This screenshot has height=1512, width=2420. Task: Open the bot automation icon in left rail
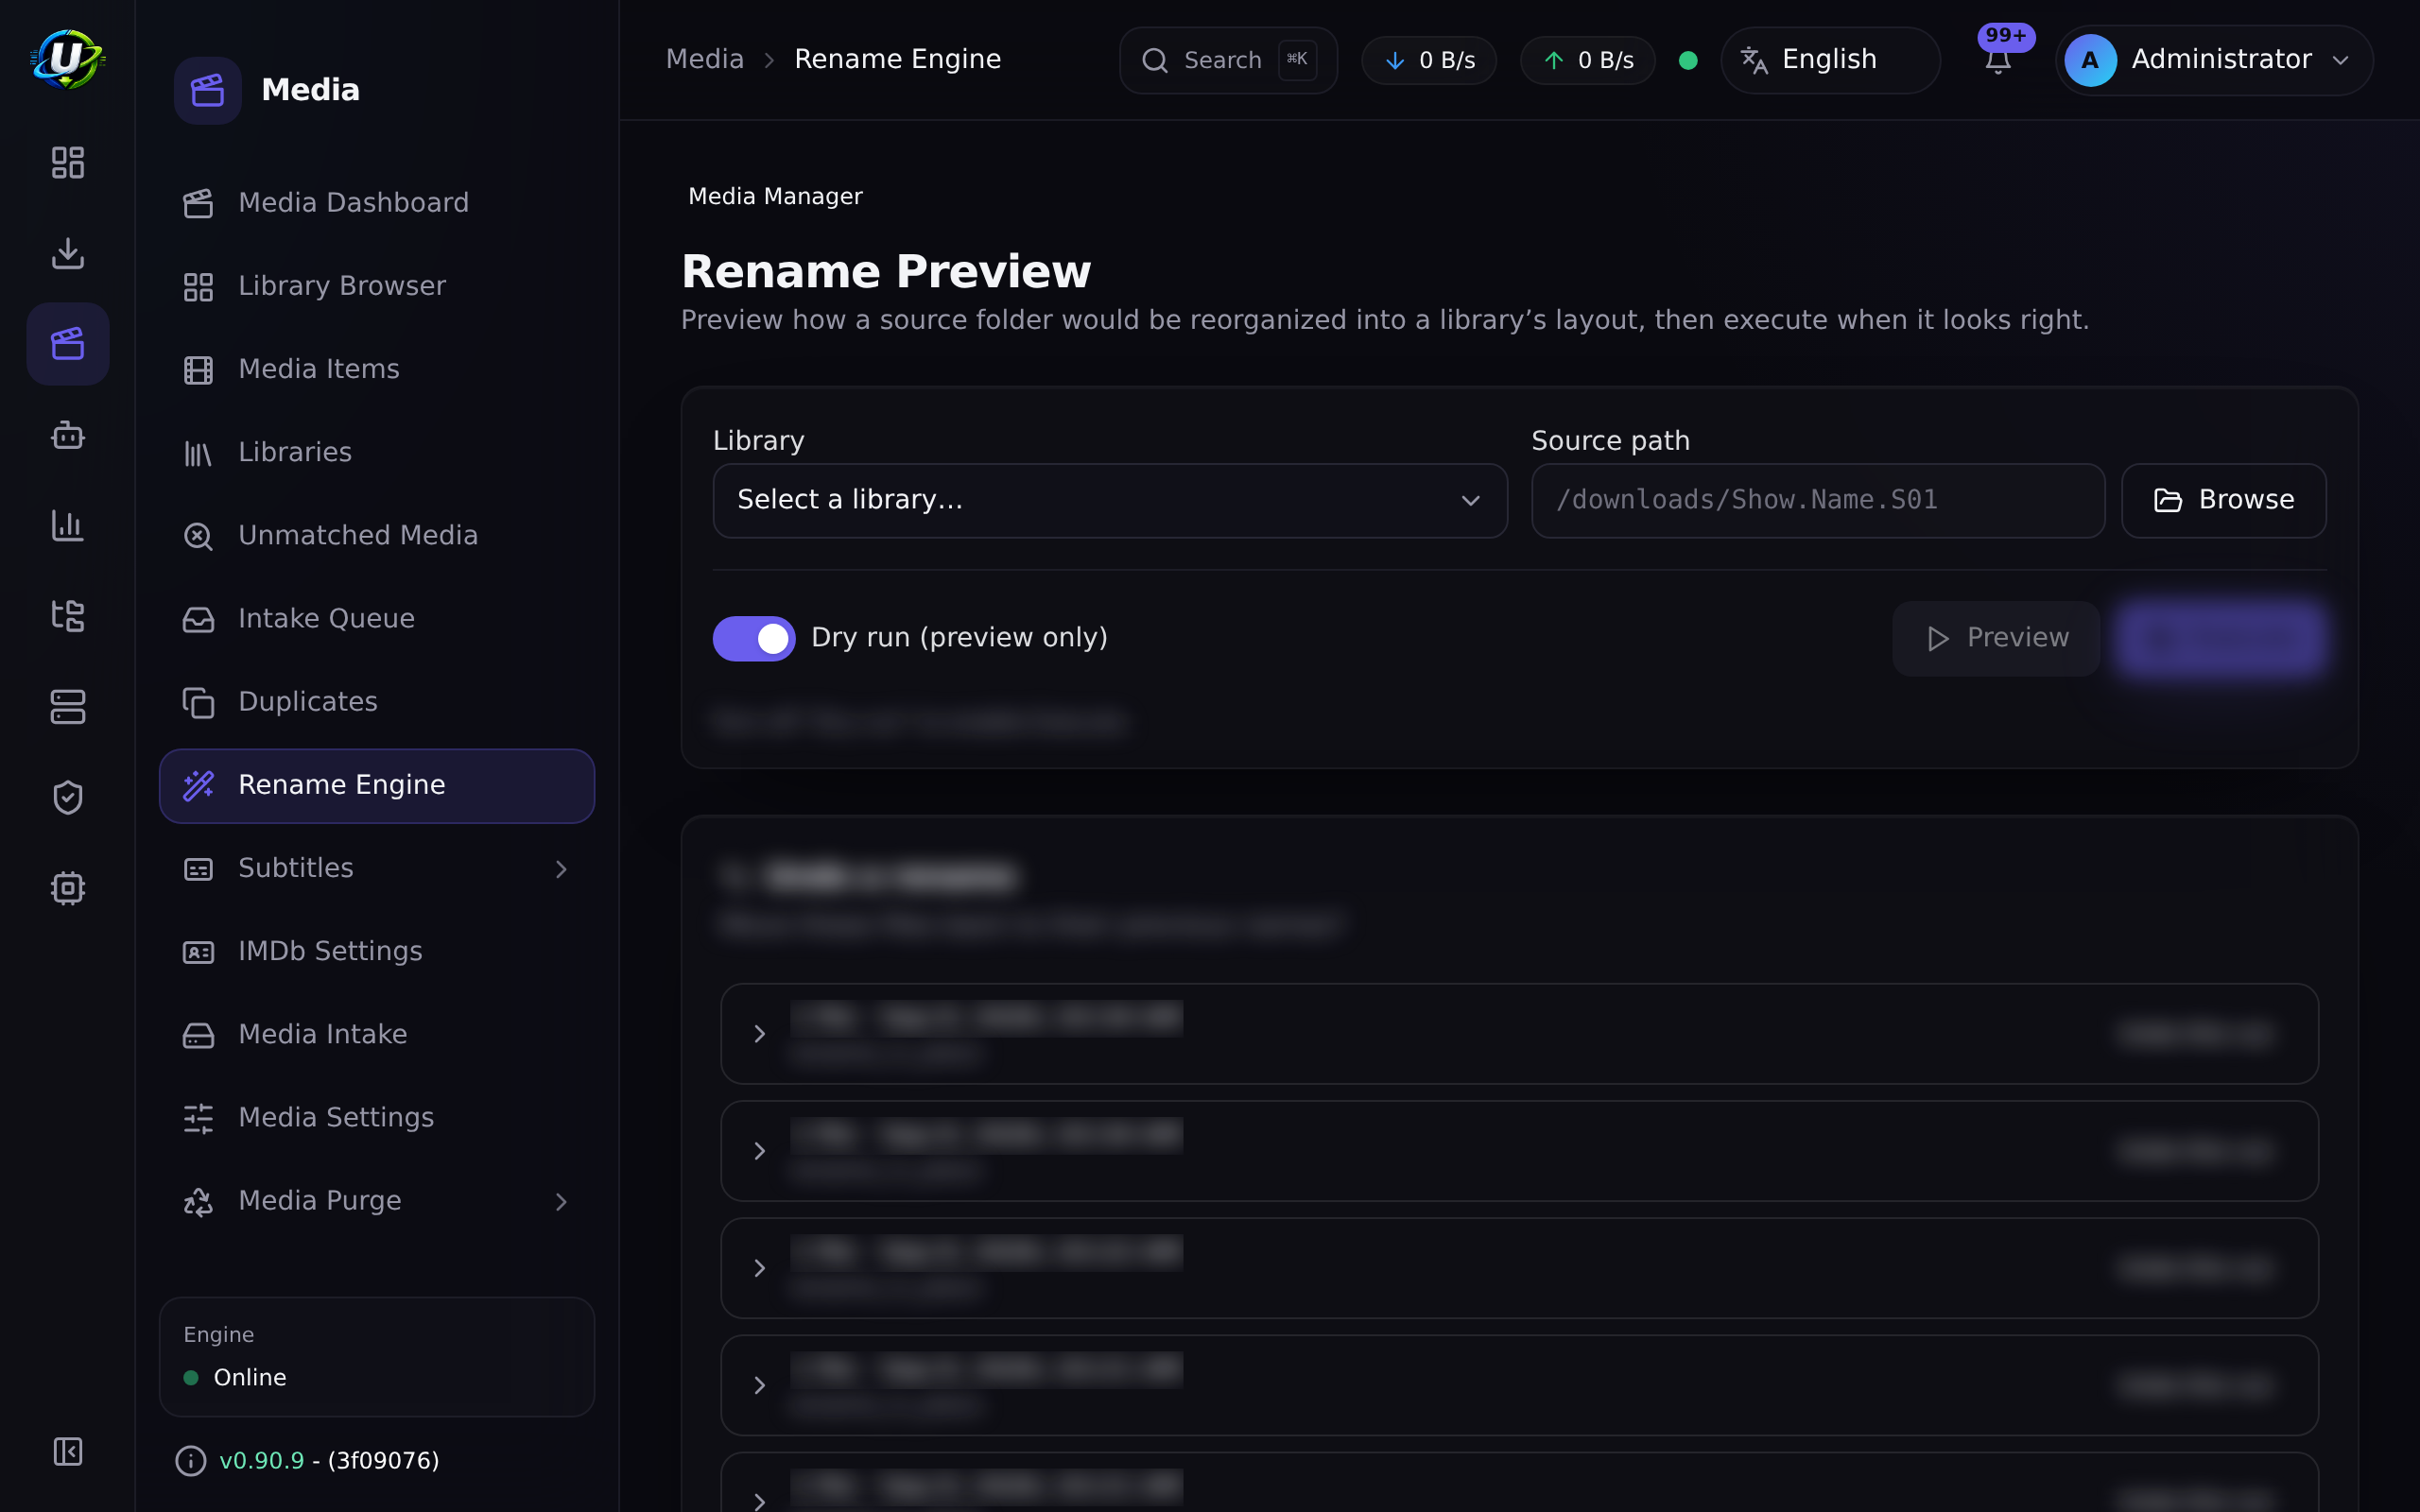[x=67, y=435]
